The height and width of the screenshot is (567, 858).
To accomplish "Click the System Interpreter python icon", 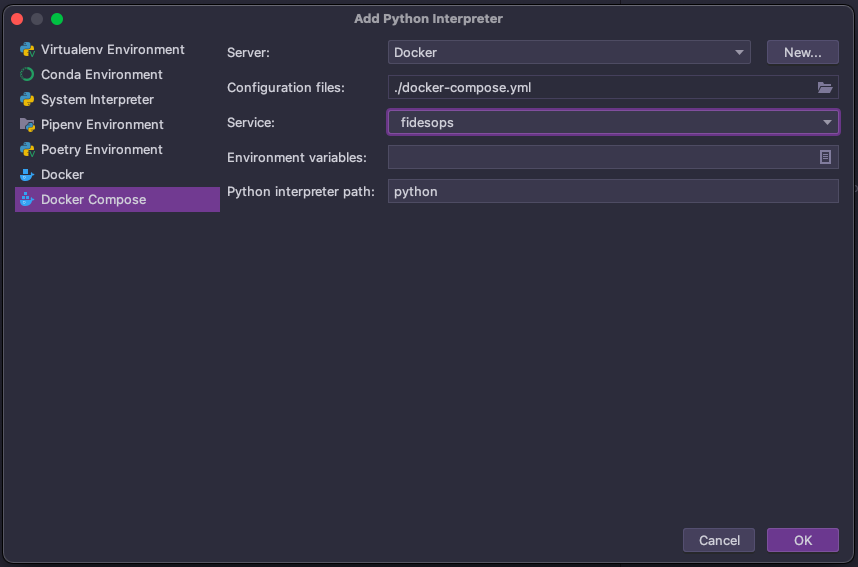I will 27,100.
